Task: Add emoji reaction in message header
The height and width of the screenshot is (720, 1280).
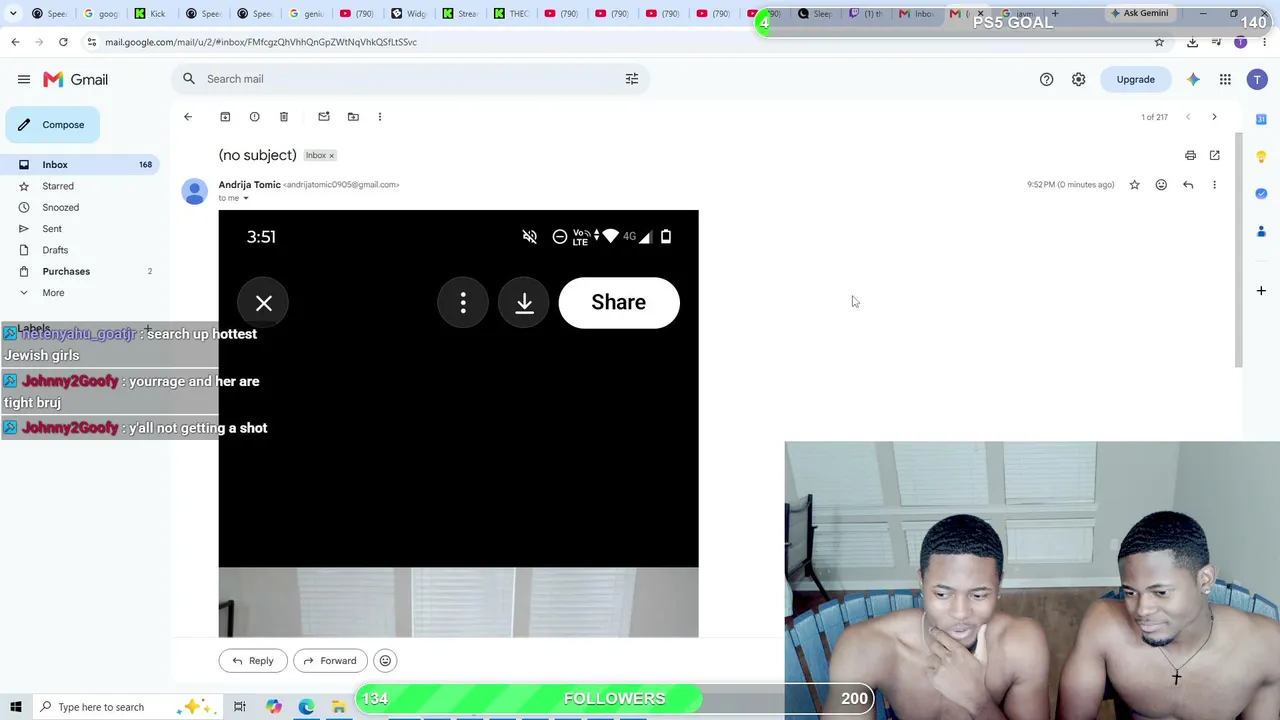Action: click(1161, 185)
